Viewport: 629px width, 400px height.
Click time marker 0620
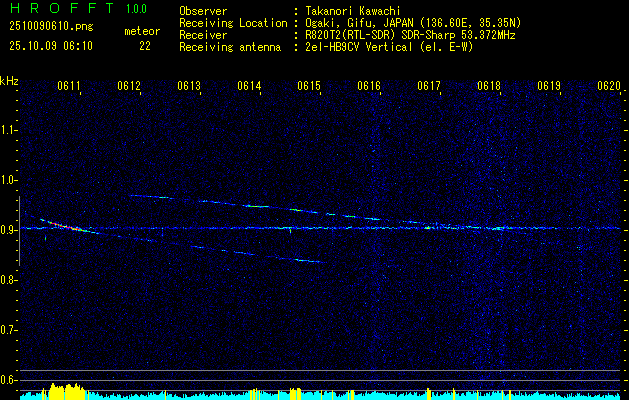coord(609,86)
